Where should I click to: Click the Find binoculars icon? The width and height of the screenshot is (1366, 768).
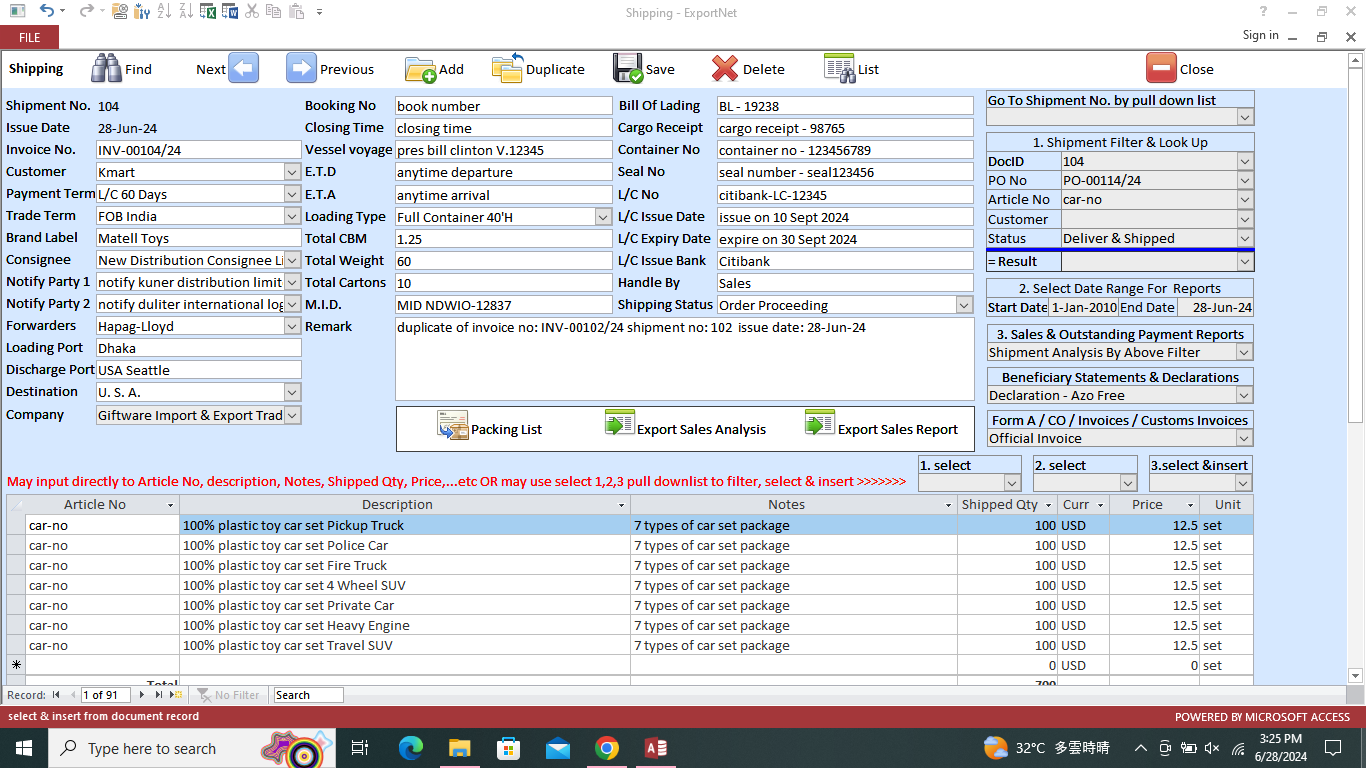(106, 68)
